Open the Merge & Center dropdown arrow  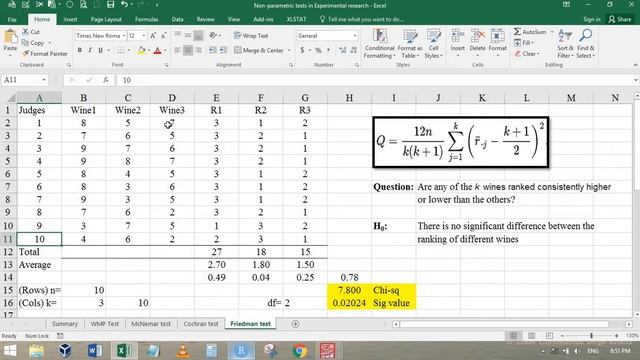point(289,51)
